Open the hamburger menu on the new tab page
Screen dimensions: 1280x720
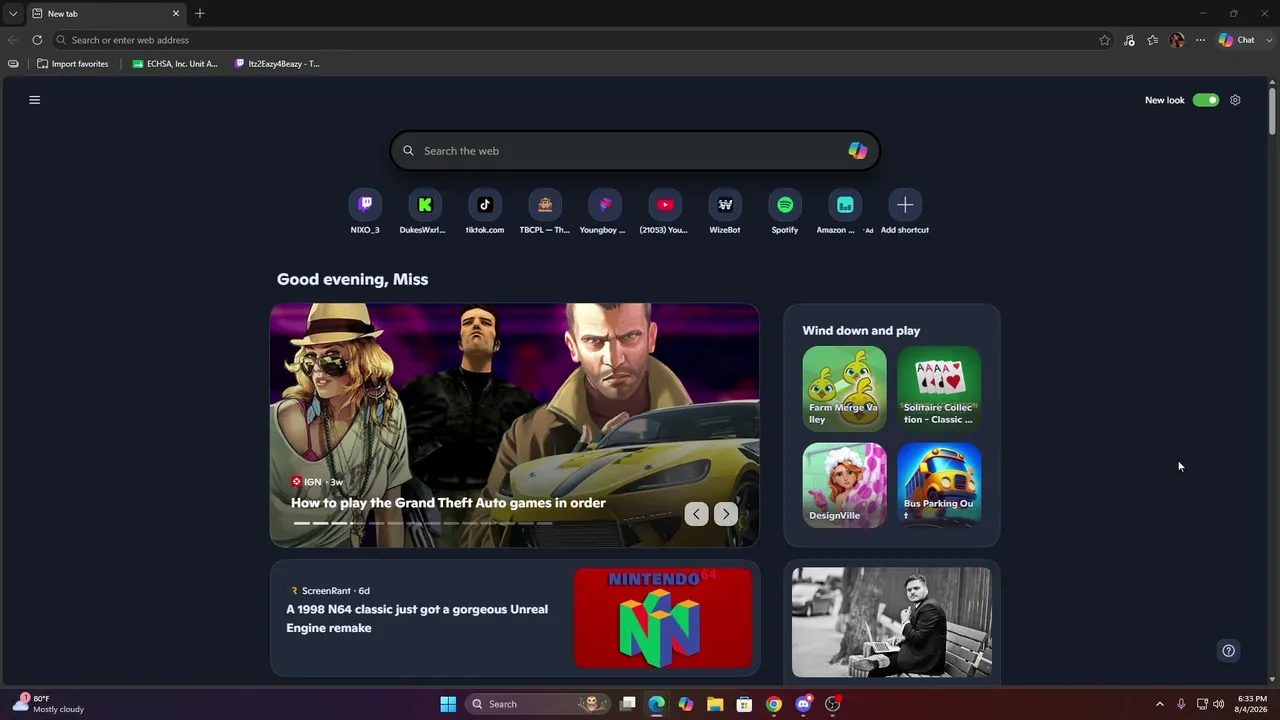tap(34, 100)
